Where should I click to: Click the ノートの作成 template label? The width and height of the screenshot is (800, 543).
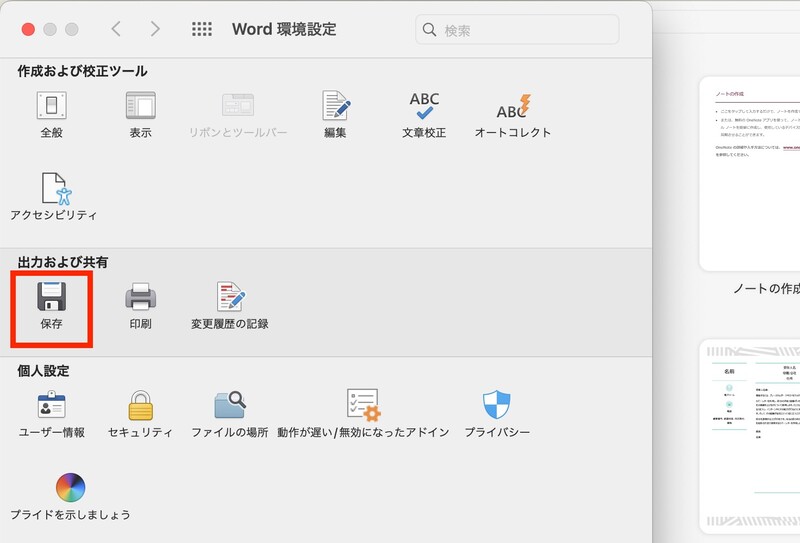[x=766, y=289]
